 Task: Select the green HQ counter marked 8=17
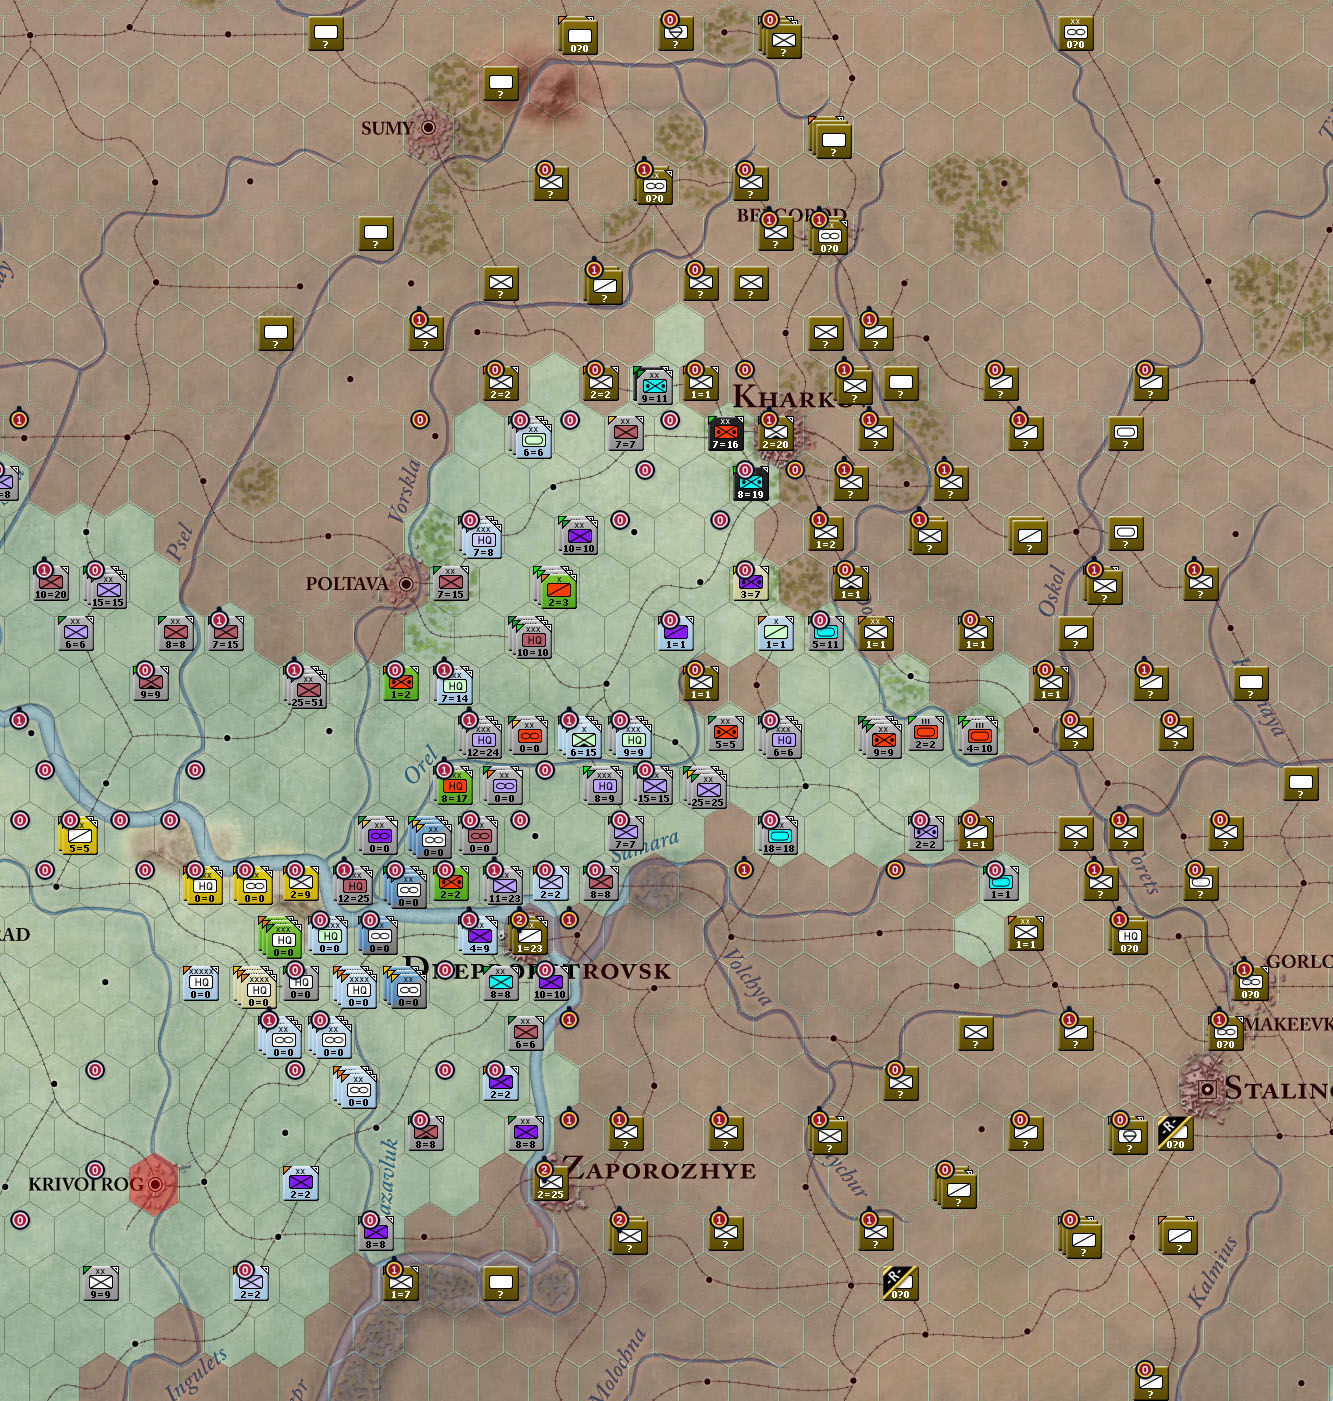pyautogui.click(x=455, y=786)
